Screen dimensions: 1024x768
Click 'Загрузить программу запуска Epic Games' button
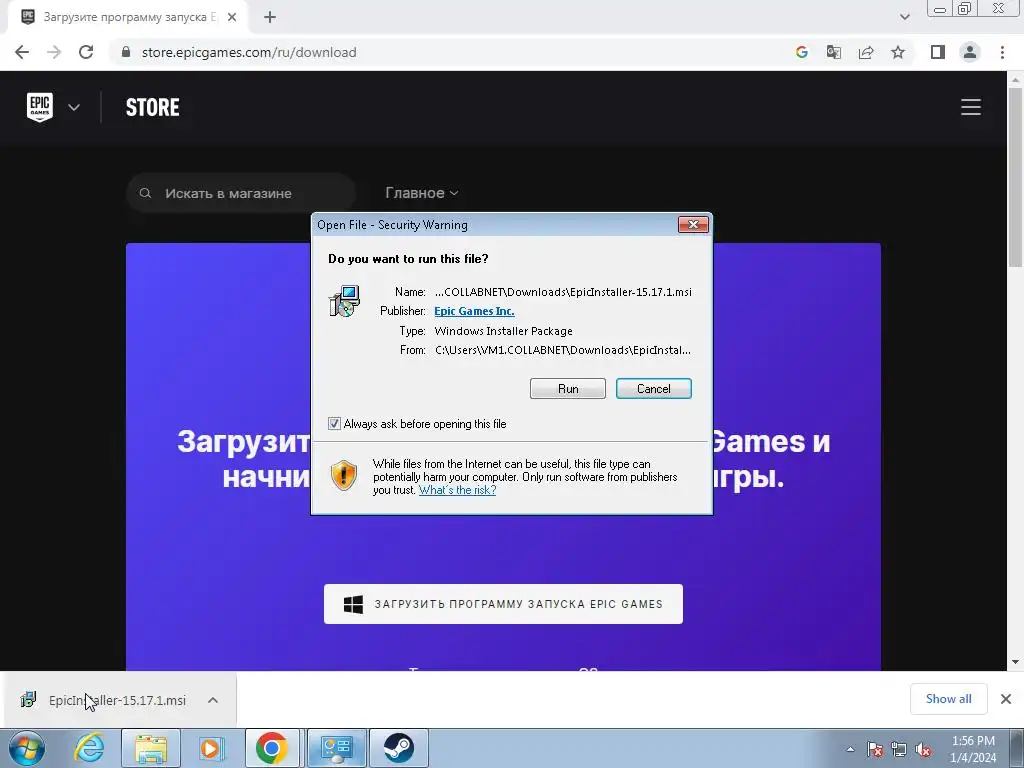tap(504, 604)
